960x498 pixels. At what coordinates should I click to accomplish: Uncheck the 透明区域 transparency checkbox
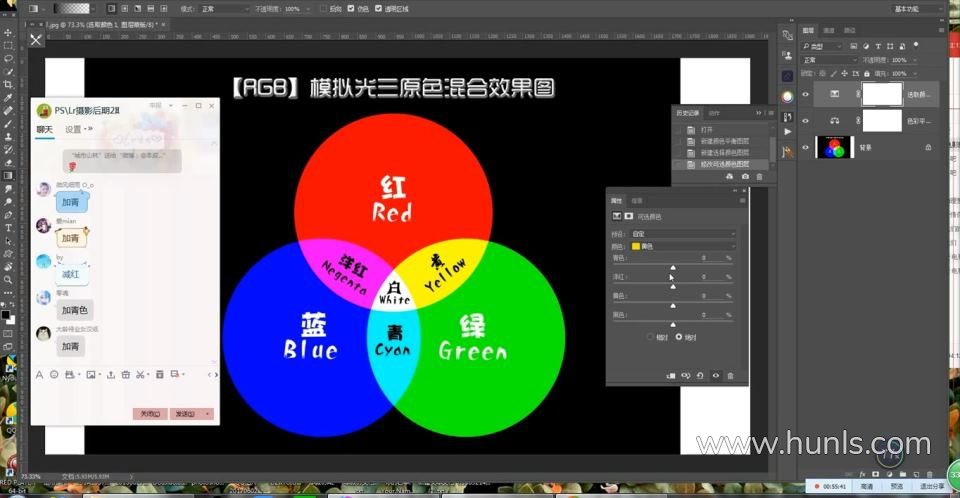(x=378, y=9)
